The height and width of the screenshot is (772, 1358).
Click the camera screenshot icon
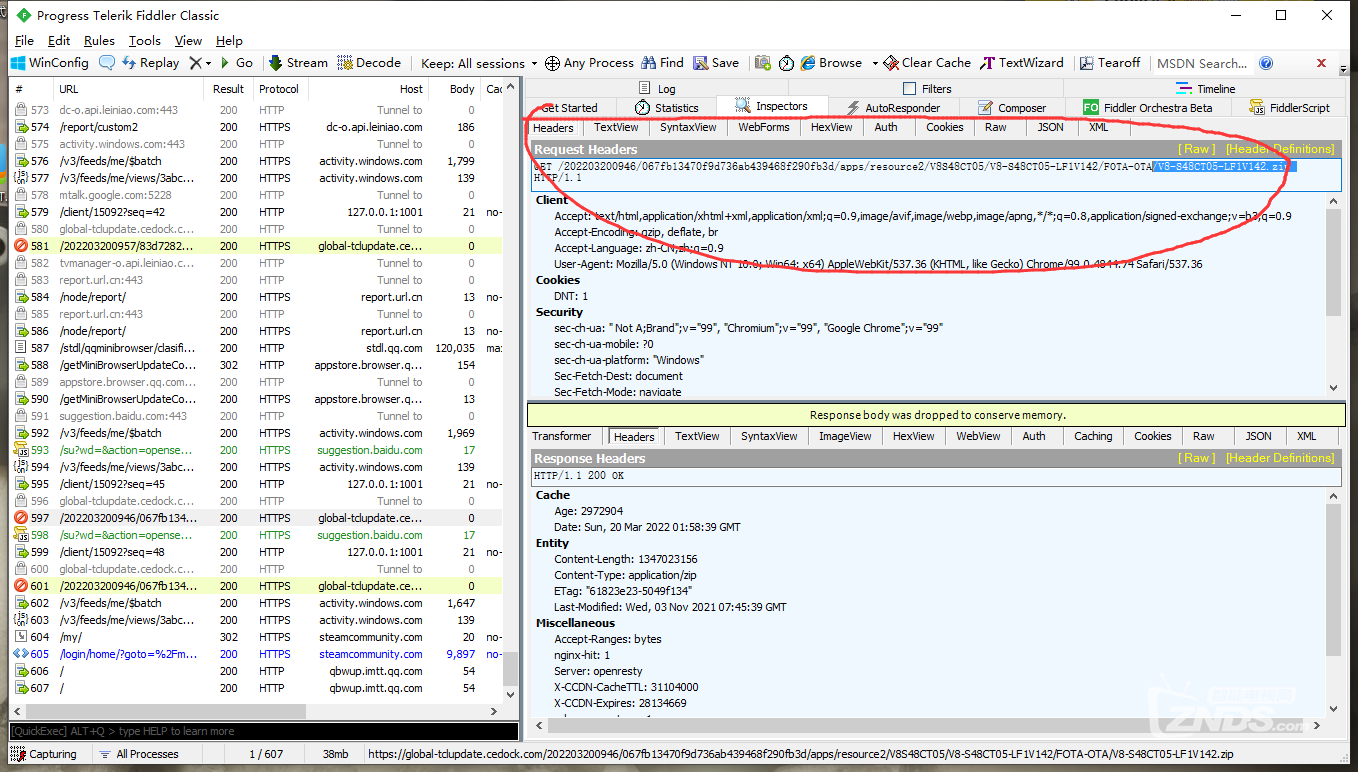click(763, 62)
